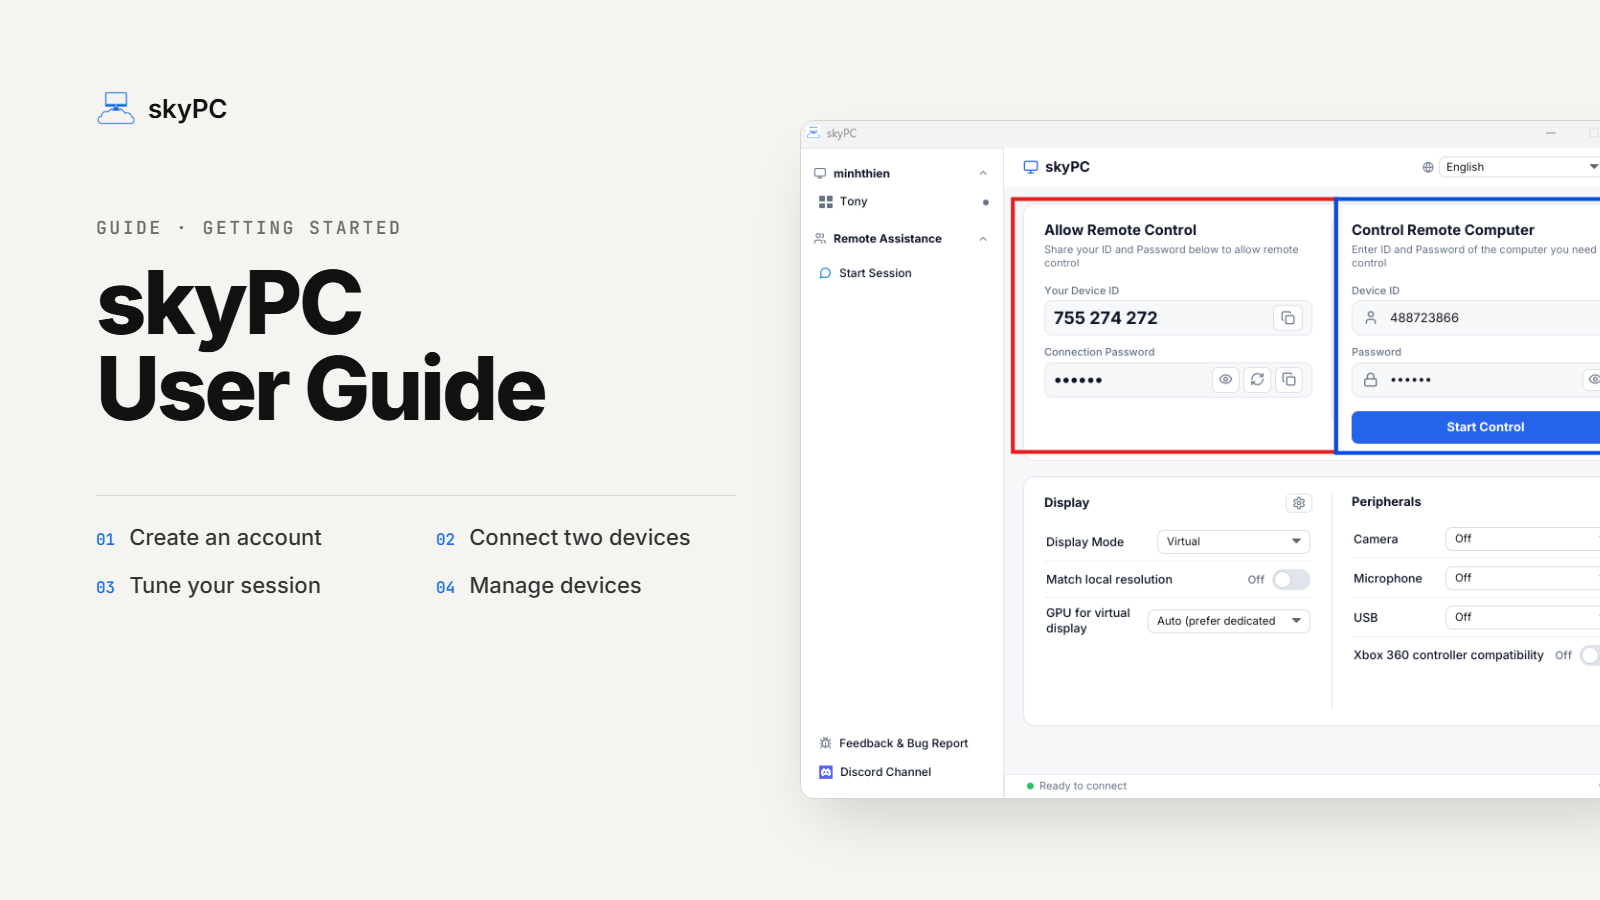
Task: Show the connection password with eye icon
Action: 1226,379
